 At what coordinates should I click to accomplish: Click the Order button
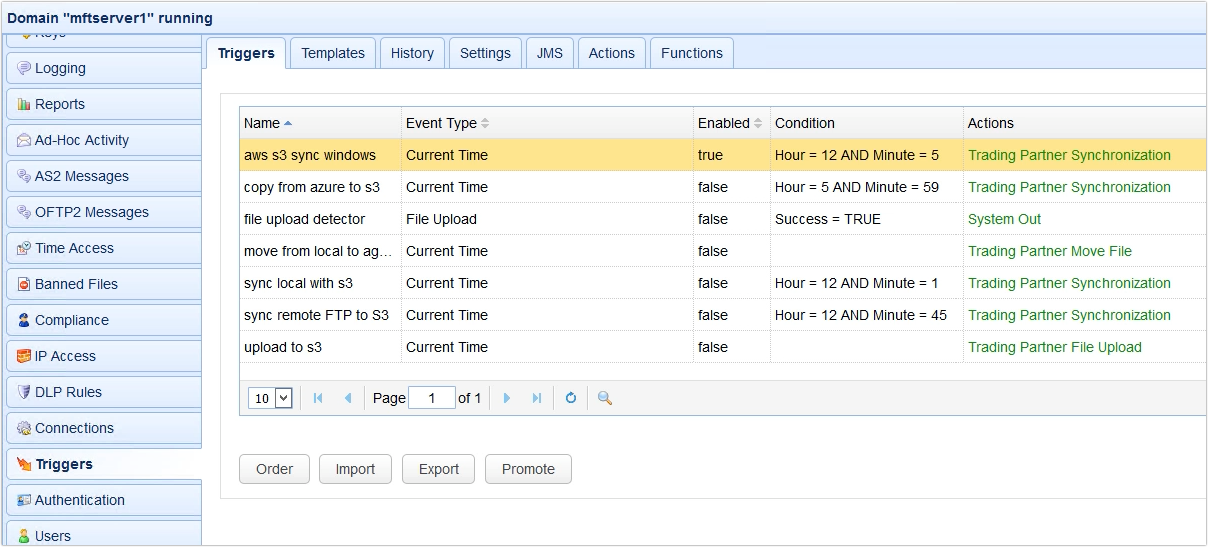click(274, 469)
